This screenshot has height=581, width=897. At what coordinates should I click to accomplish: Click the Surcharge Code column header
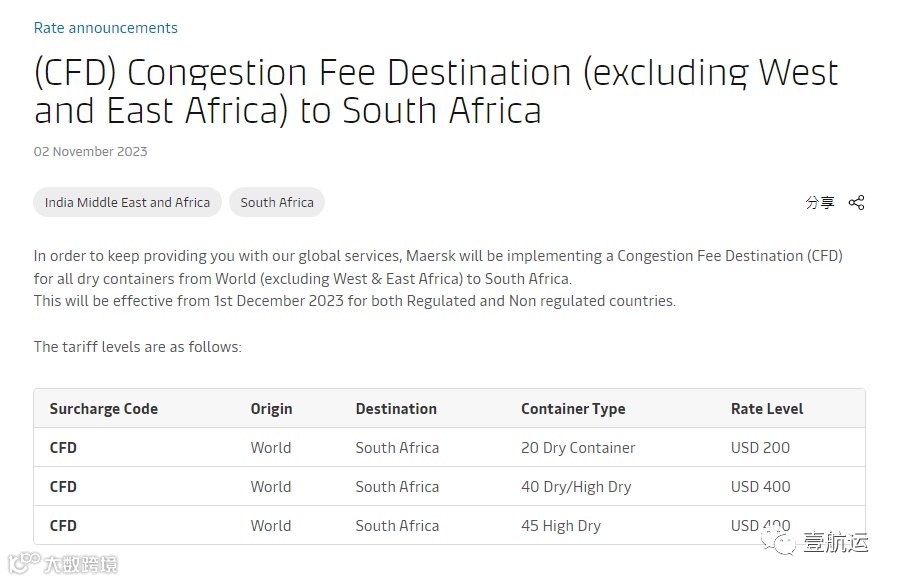click(104, 409)
